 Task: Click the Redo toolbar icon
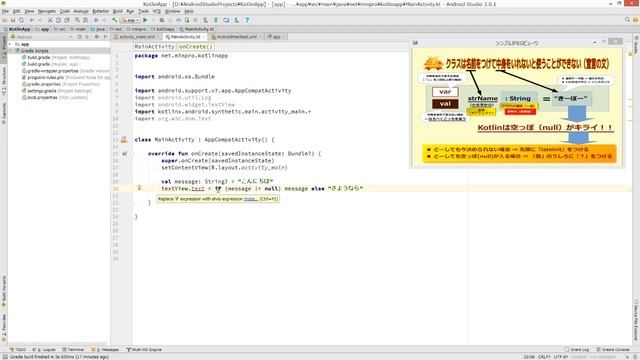[x=40, y=20]
